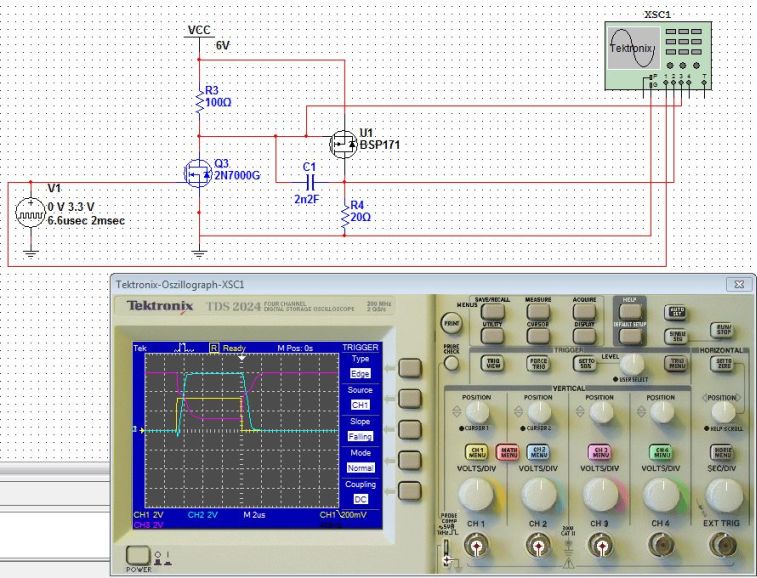Click the horizontal POSITION knob
Screen dimensions: 757x578
click(723, 412)
